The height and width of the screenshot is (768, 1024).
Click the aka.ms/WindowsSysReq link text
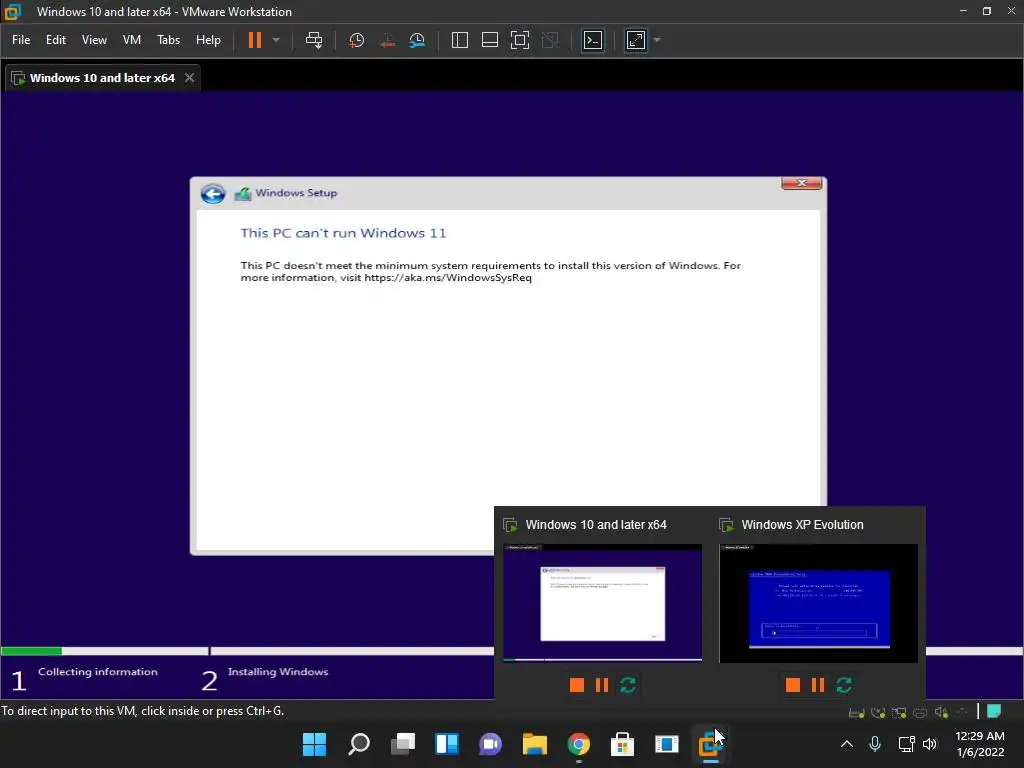click(x=448, y=278)
